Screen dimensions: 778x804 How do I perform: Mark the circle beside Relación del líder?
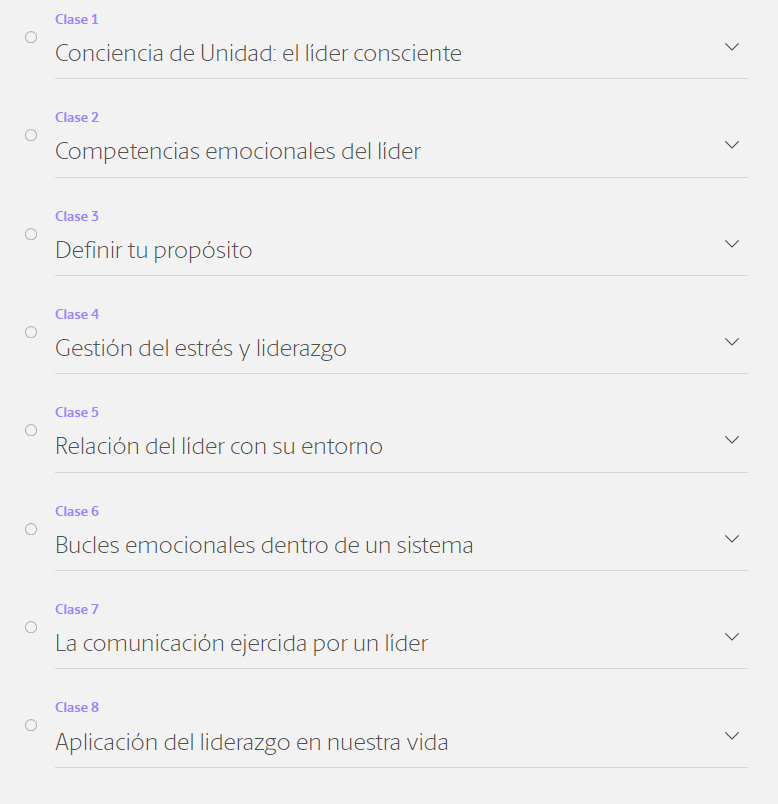[x=31, y=430]
